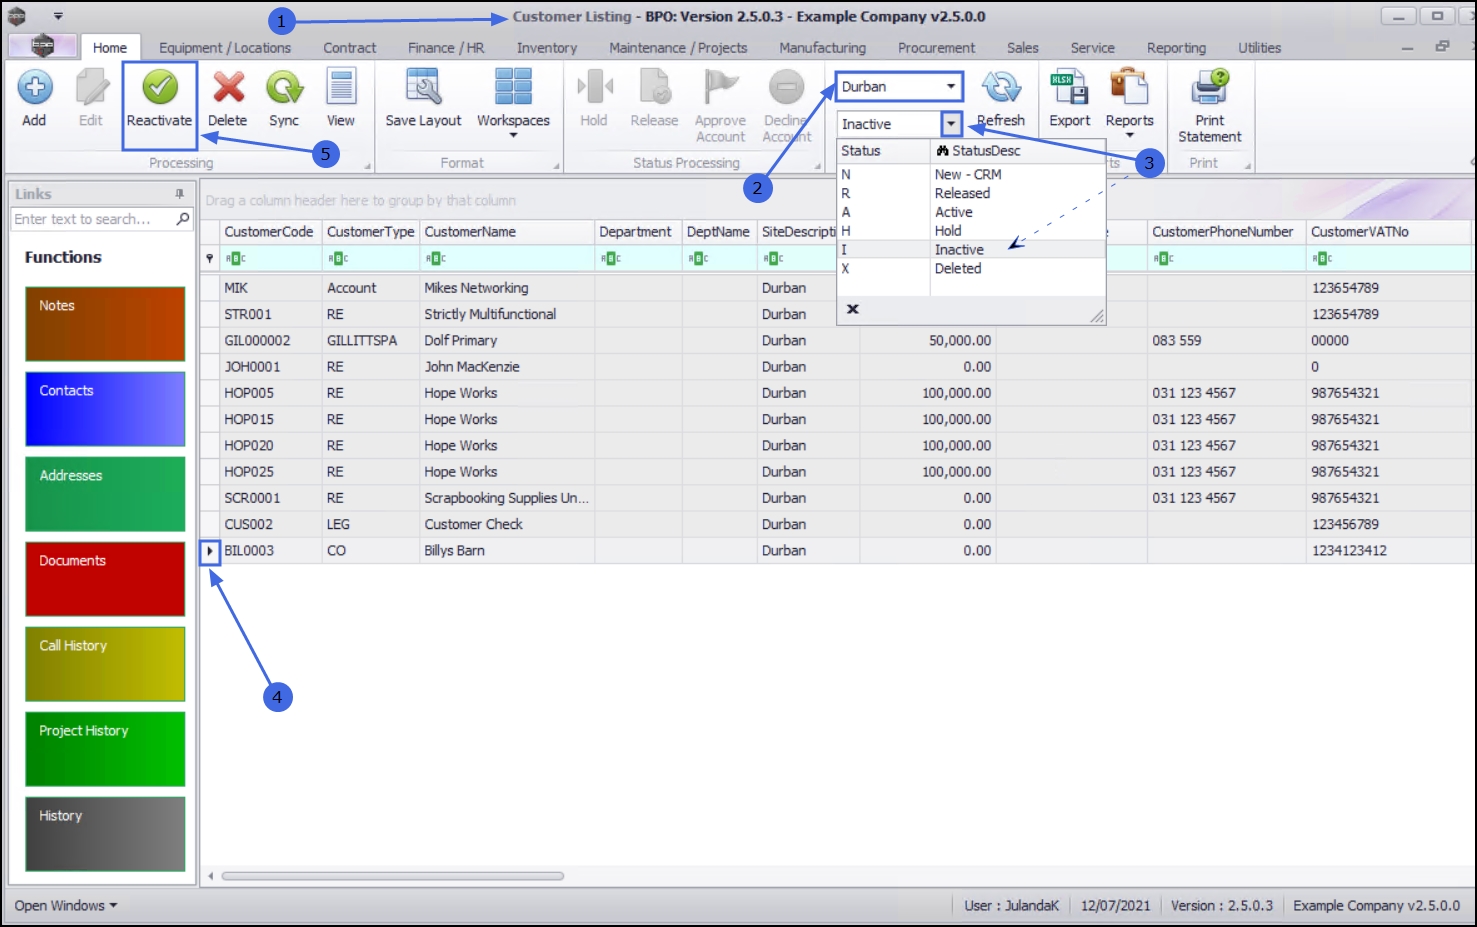Click the 'Scrapbooking Supplies Un…' cell
Image resolution: width=1477 pixels, height=927 pixels.
506,498
